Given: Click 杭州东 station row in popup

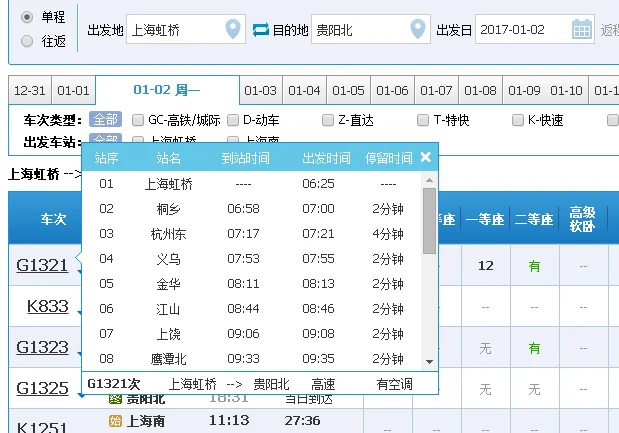Looking at the screenshot, I should click(x=252, y=234).
